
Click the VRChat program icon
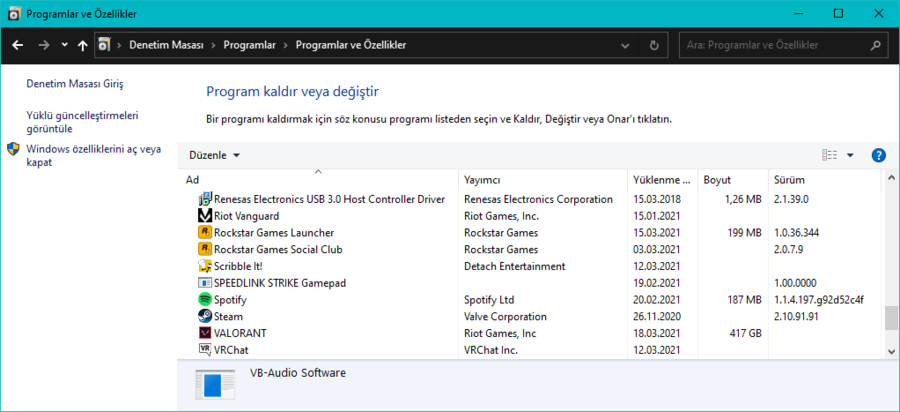coord(205,349)
